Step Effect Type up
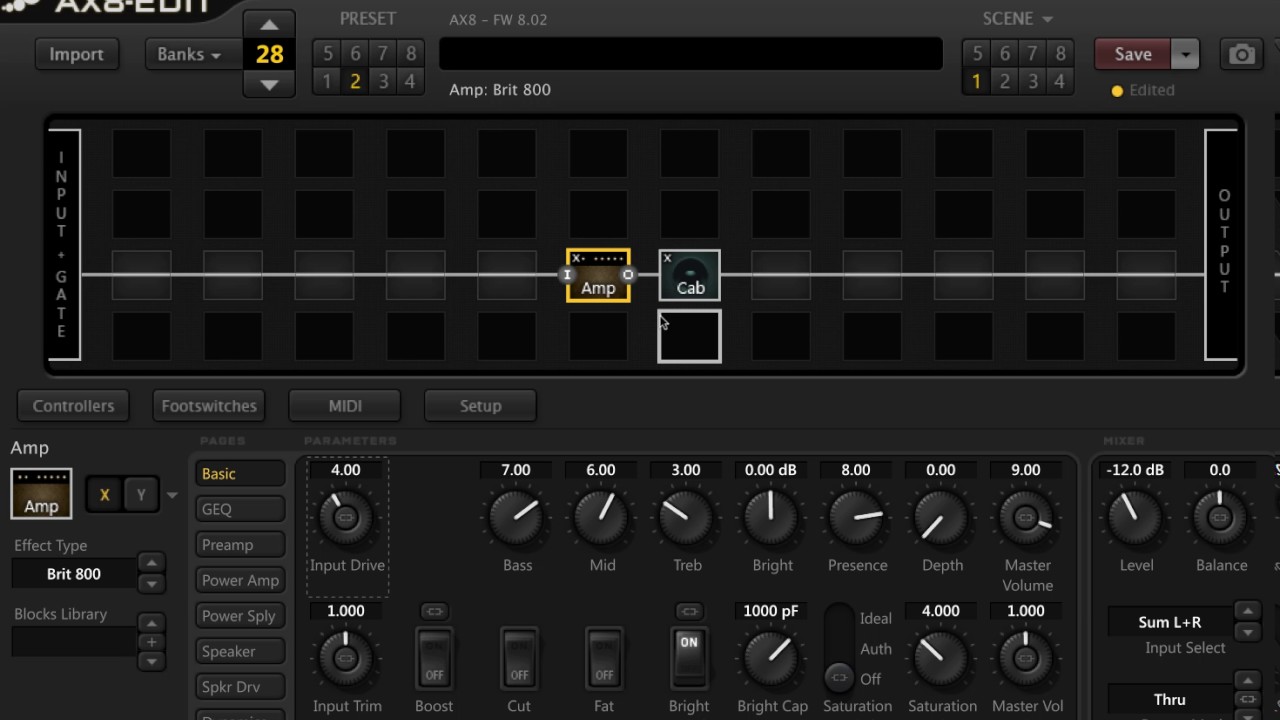The image size is (1280, 720). (x=150, y=564)
